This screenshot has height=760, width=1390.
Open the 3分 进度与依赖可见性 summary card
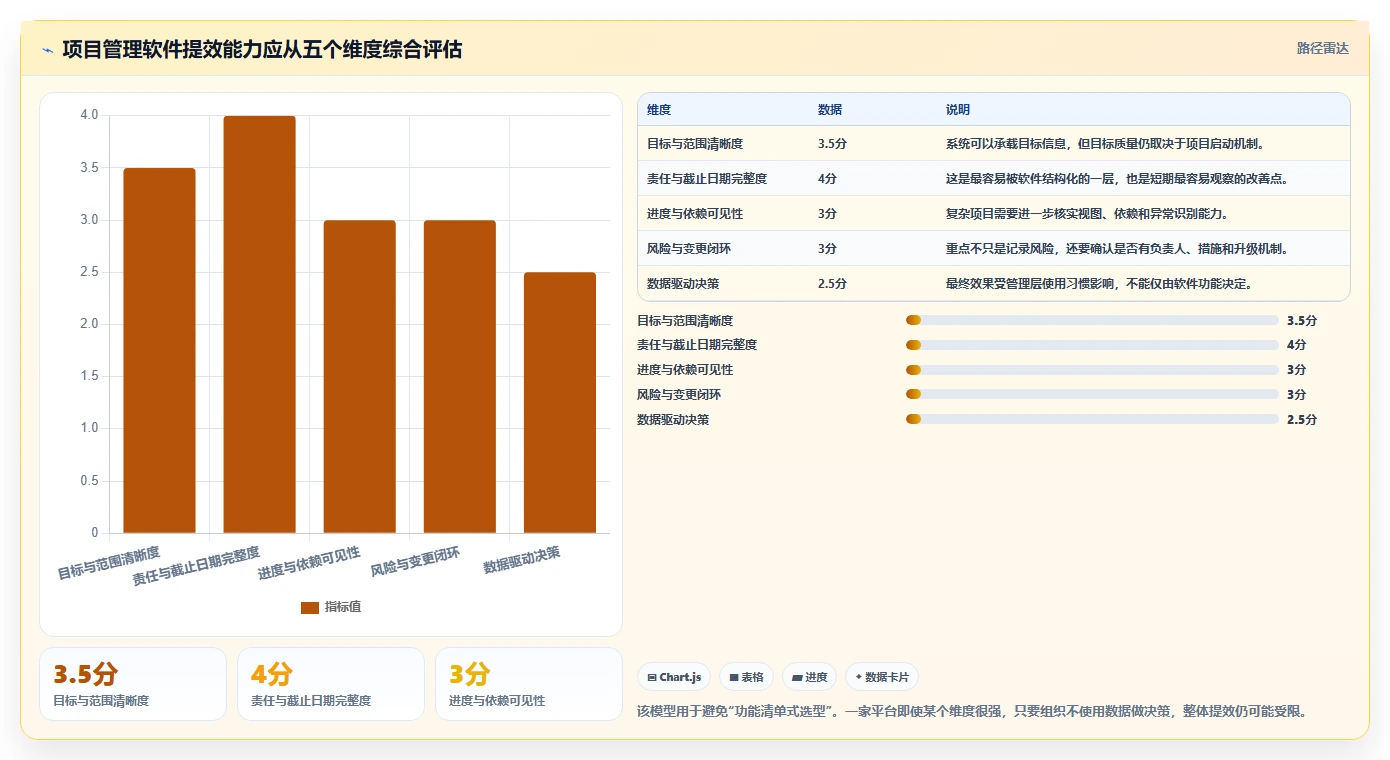pos(529,684)
